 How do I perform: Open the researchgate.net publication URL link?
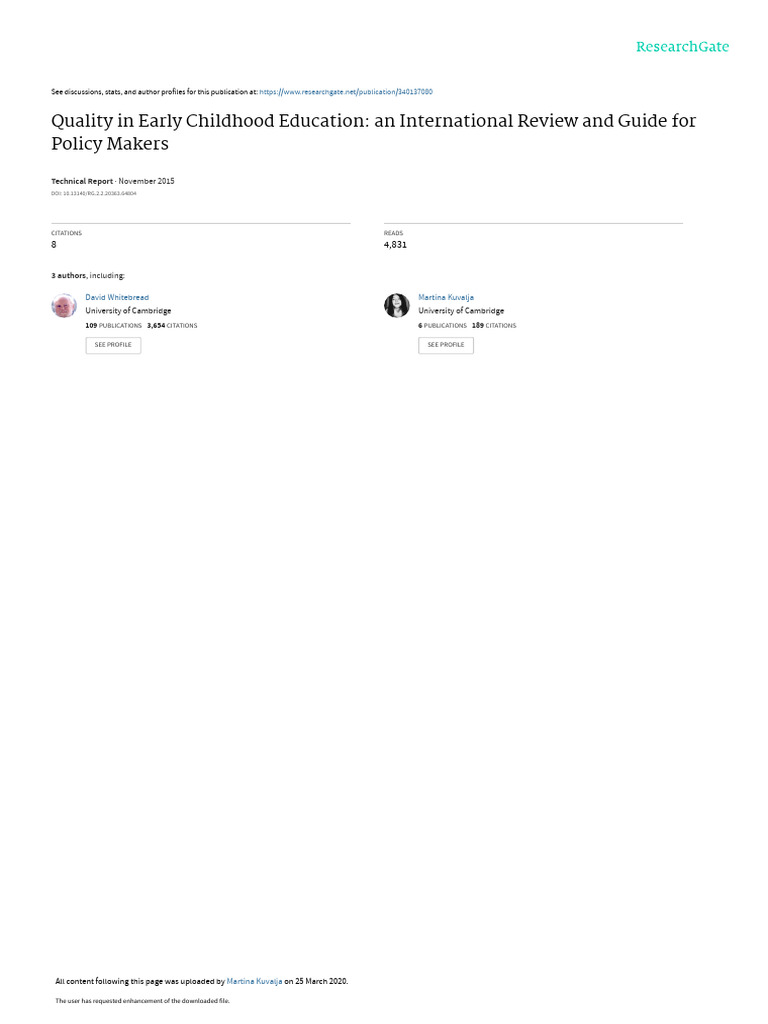coord(346,92)
